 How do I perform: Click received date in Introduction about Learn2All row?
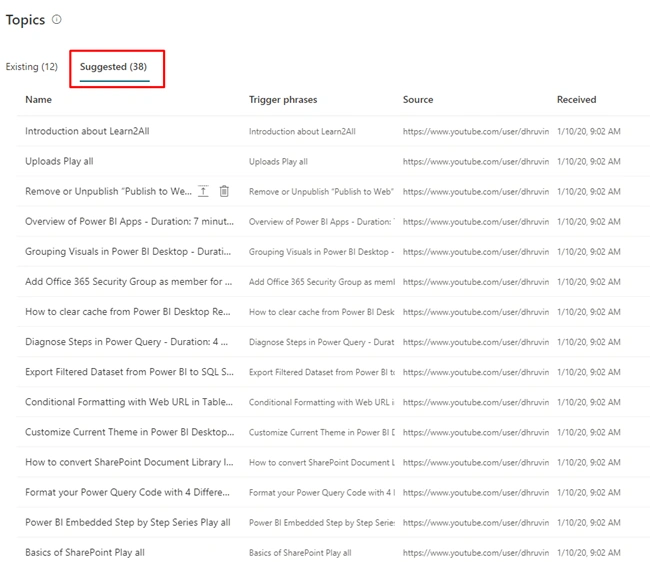[x=589, y=131]
